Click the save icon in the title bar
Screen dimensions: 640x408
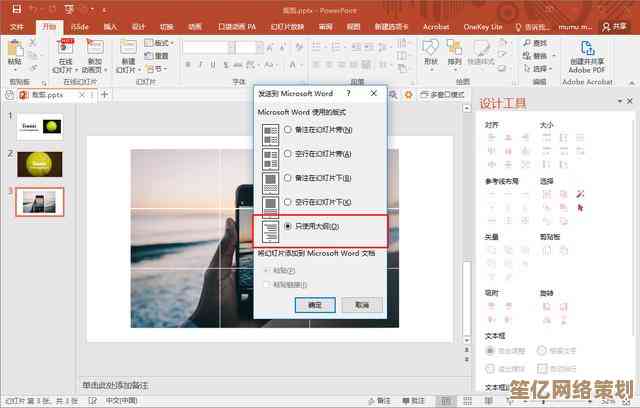tap(11, 7)
